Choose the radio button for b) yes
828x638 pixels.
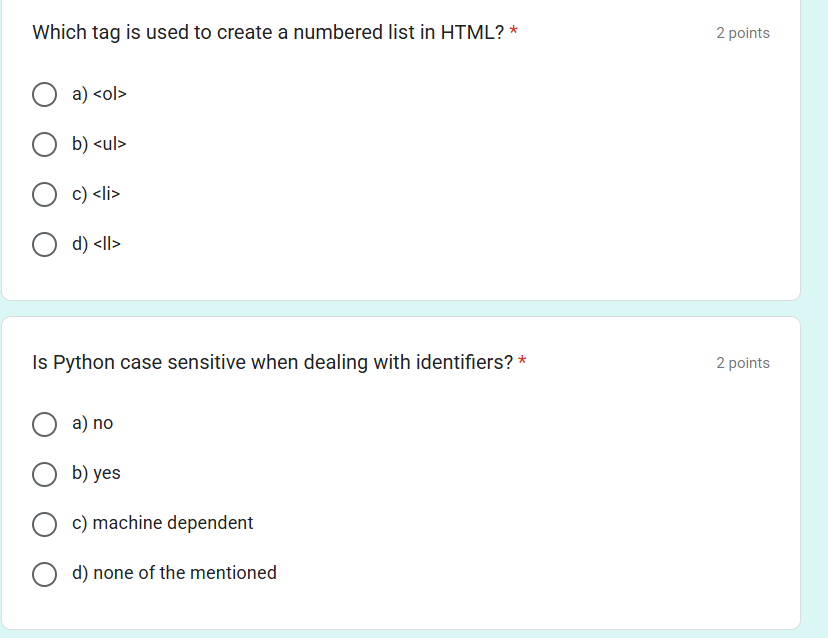pos(44,474)
